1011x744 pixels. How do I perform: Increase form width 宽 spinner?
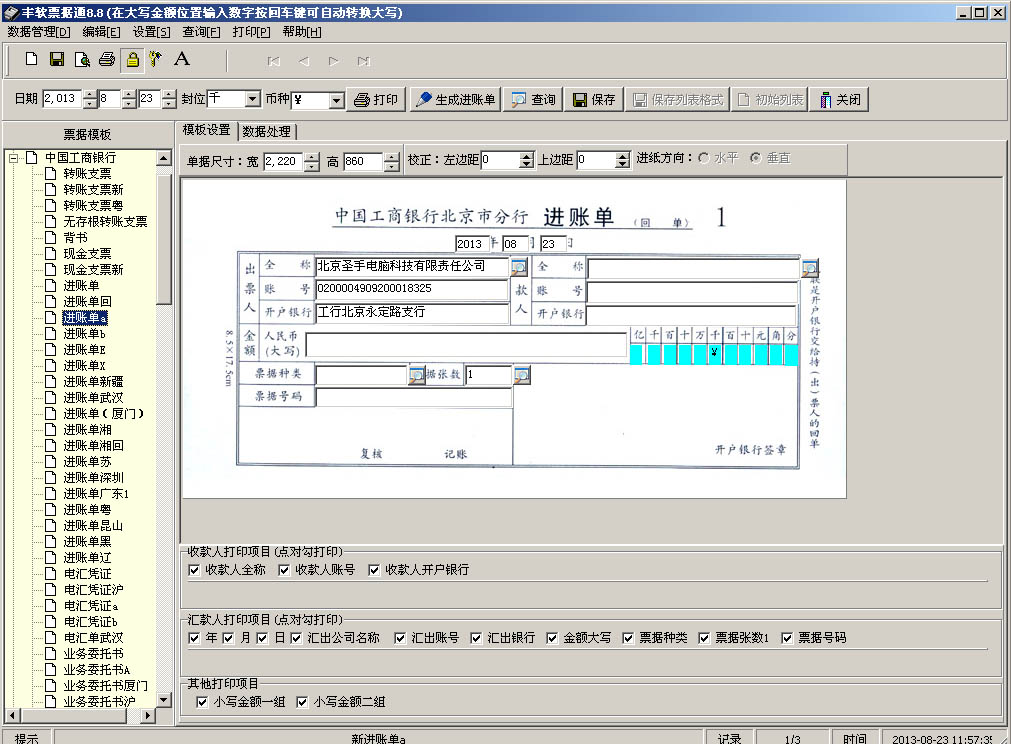point(311,157)
